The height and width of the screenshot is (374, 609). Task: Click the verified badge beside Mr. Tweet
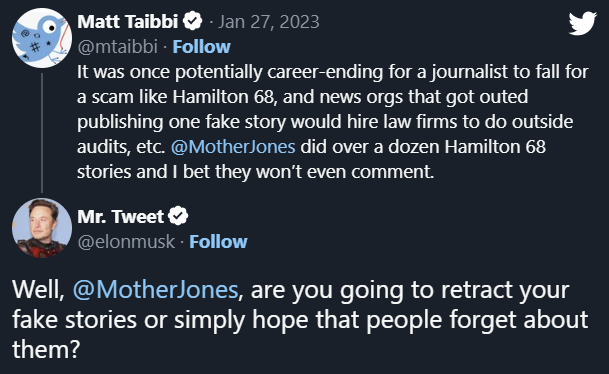(178, 216)
